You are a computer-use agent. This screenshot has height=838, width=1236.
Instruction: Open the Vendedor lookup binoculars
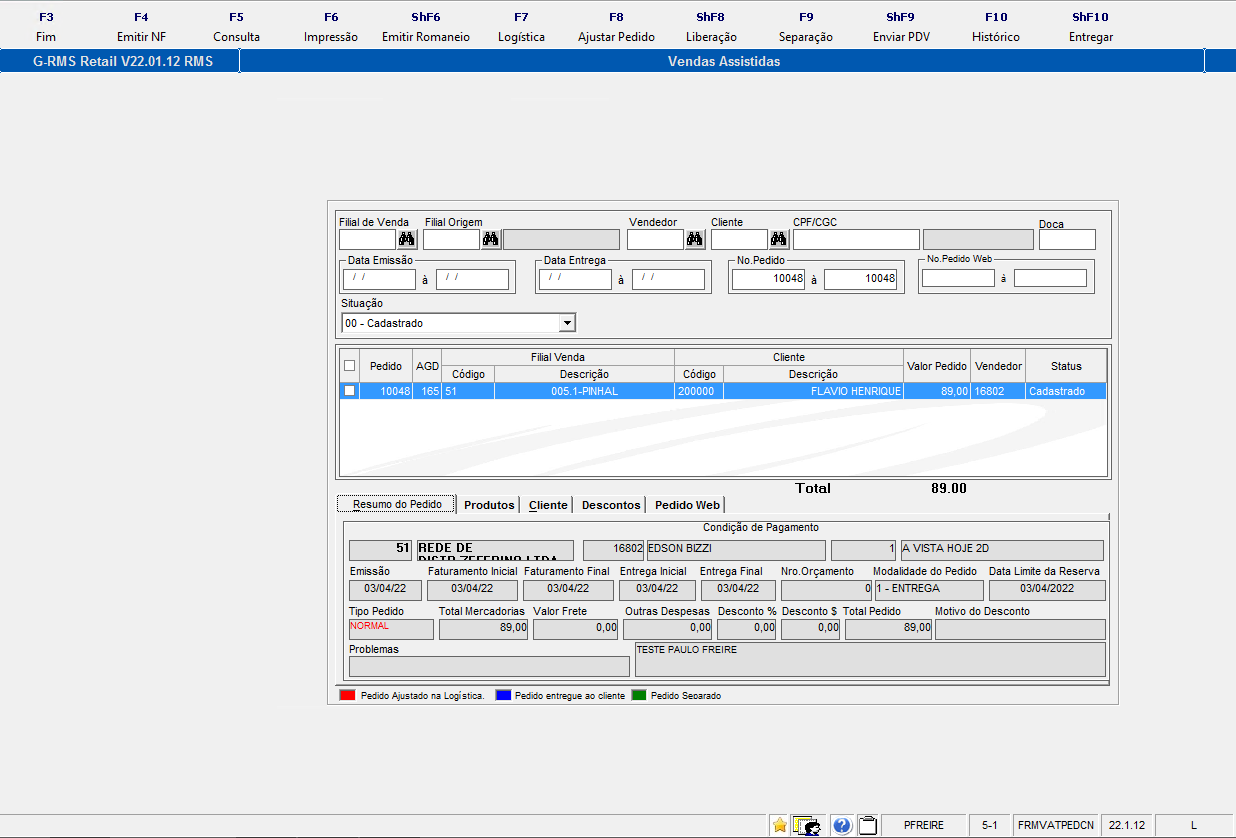point(693,239)
